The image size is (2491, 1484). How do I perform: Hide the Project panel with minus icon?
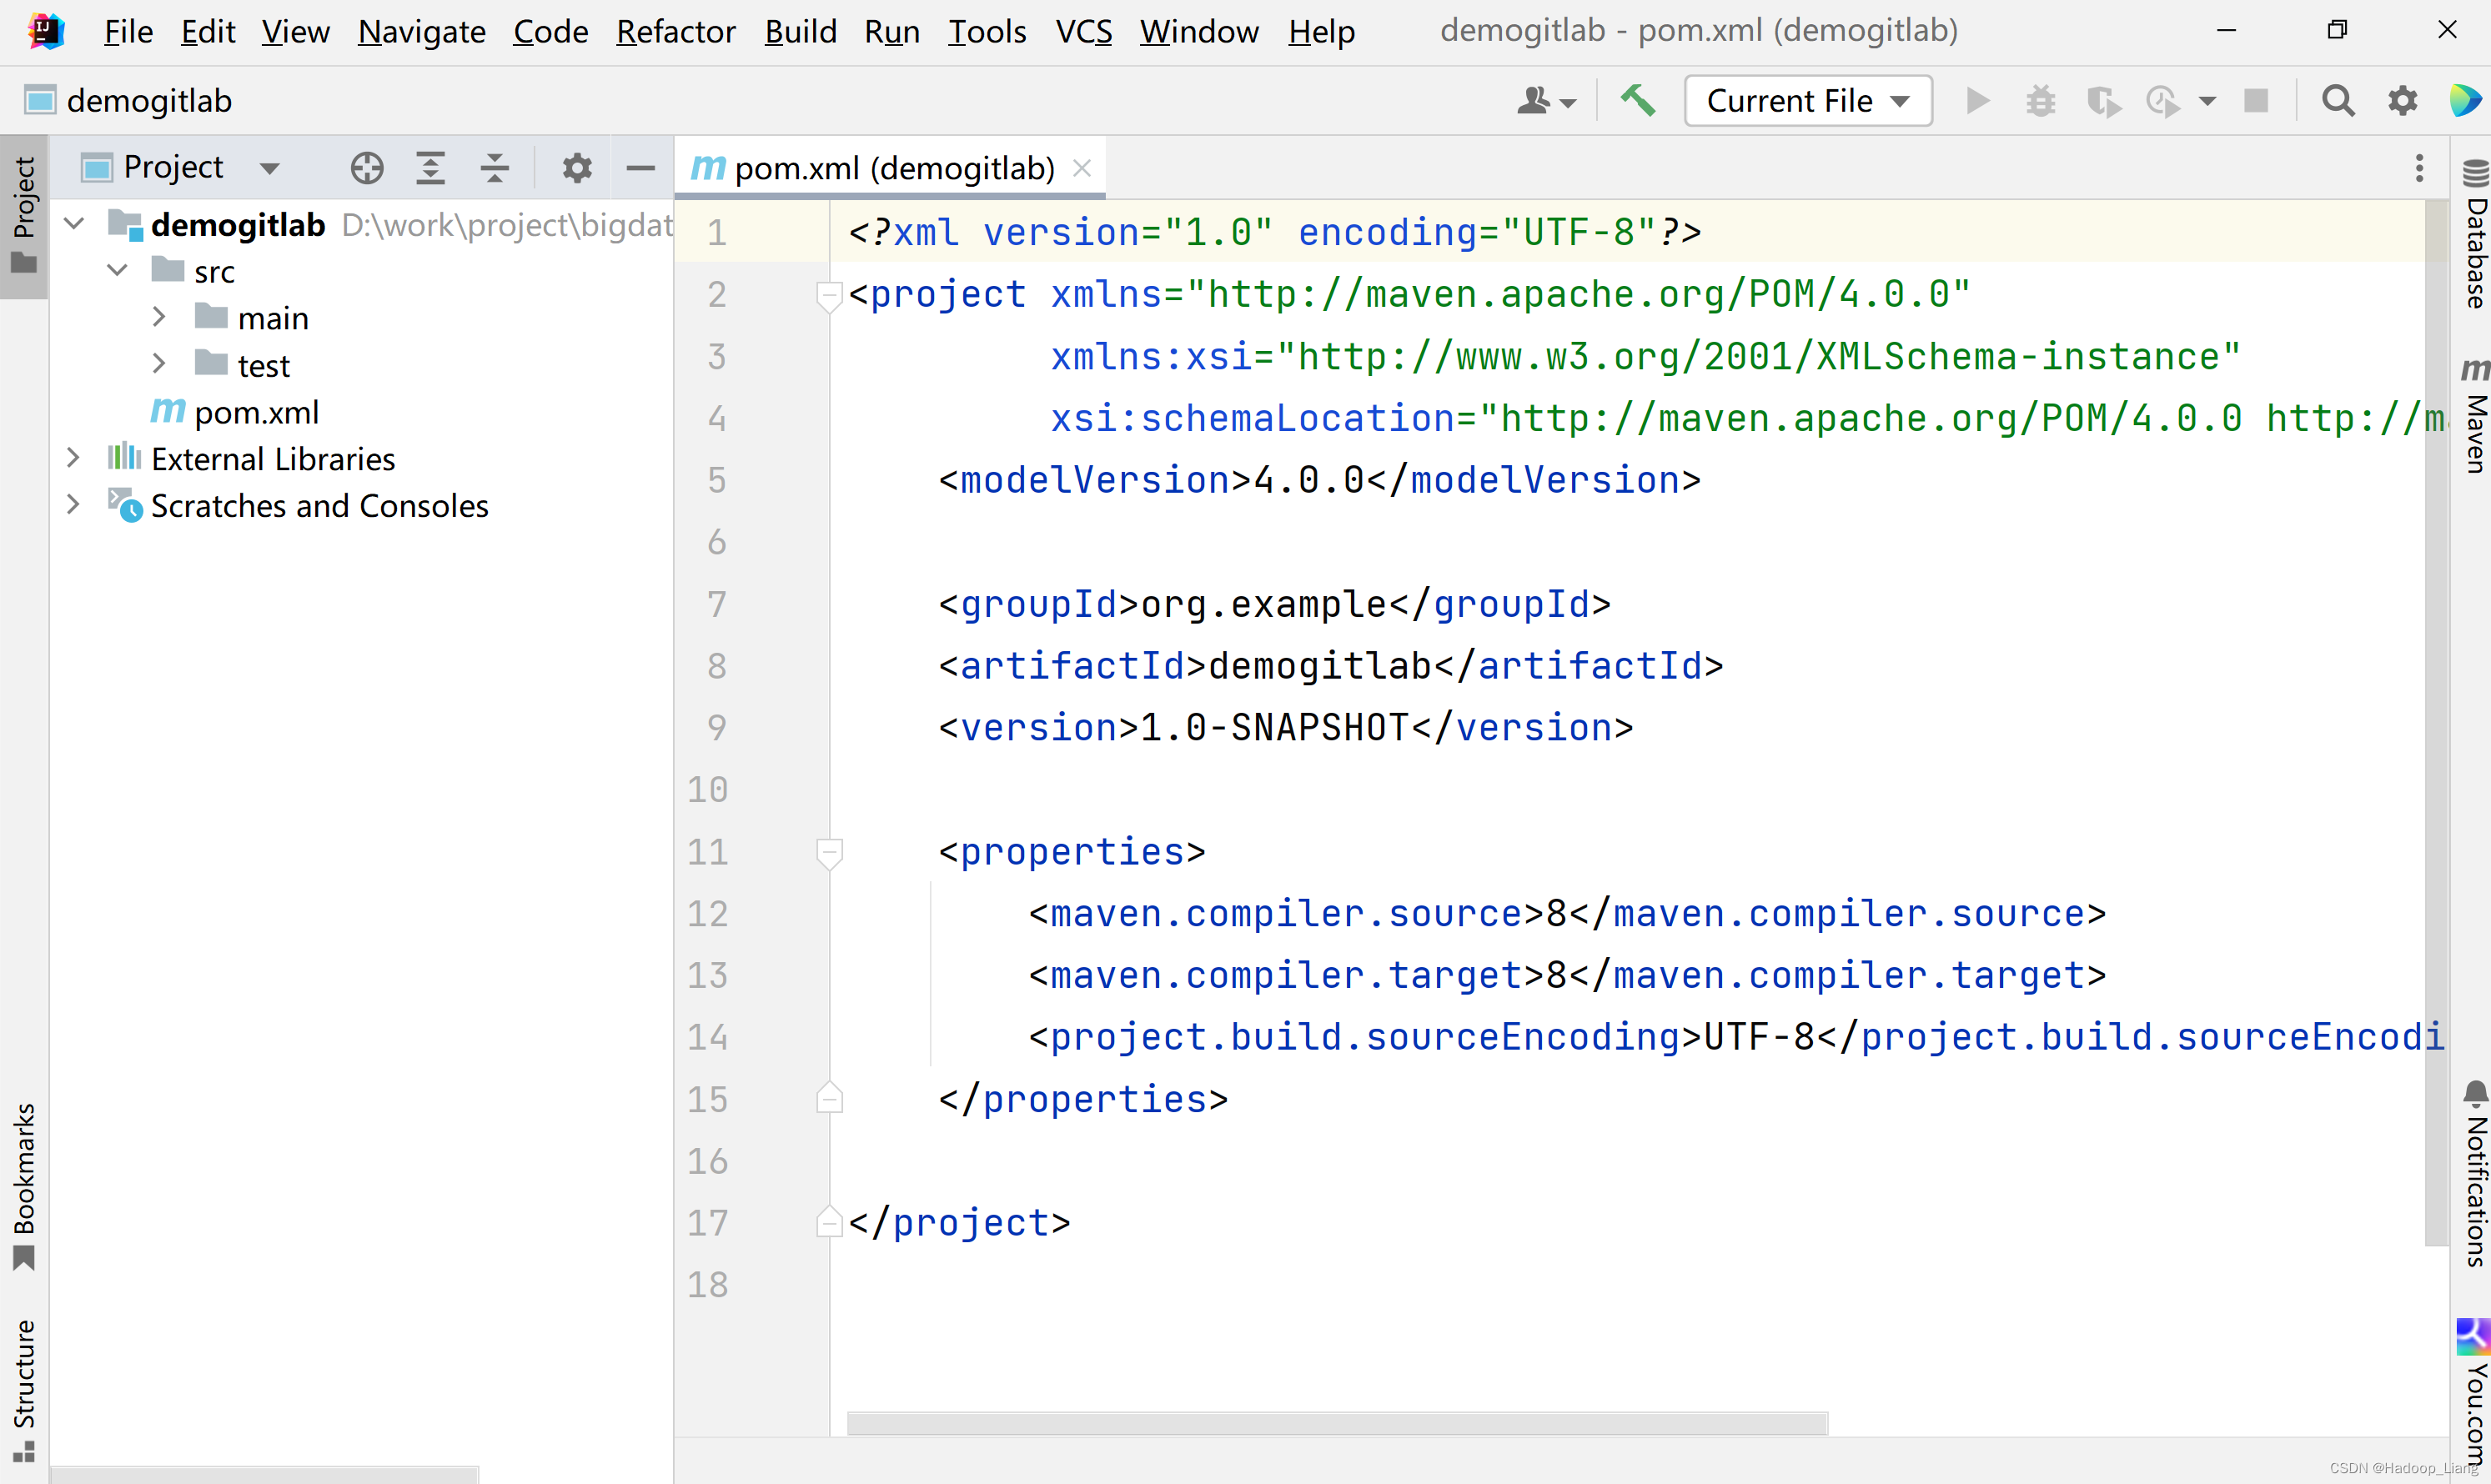[x=640, y=168]
